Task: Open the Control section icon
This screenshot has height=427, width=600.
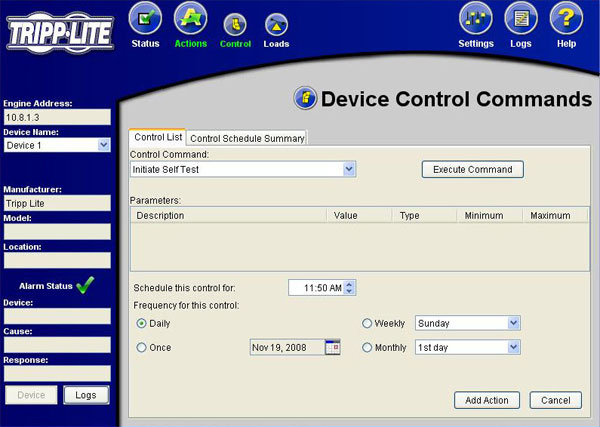Action: 235,24
